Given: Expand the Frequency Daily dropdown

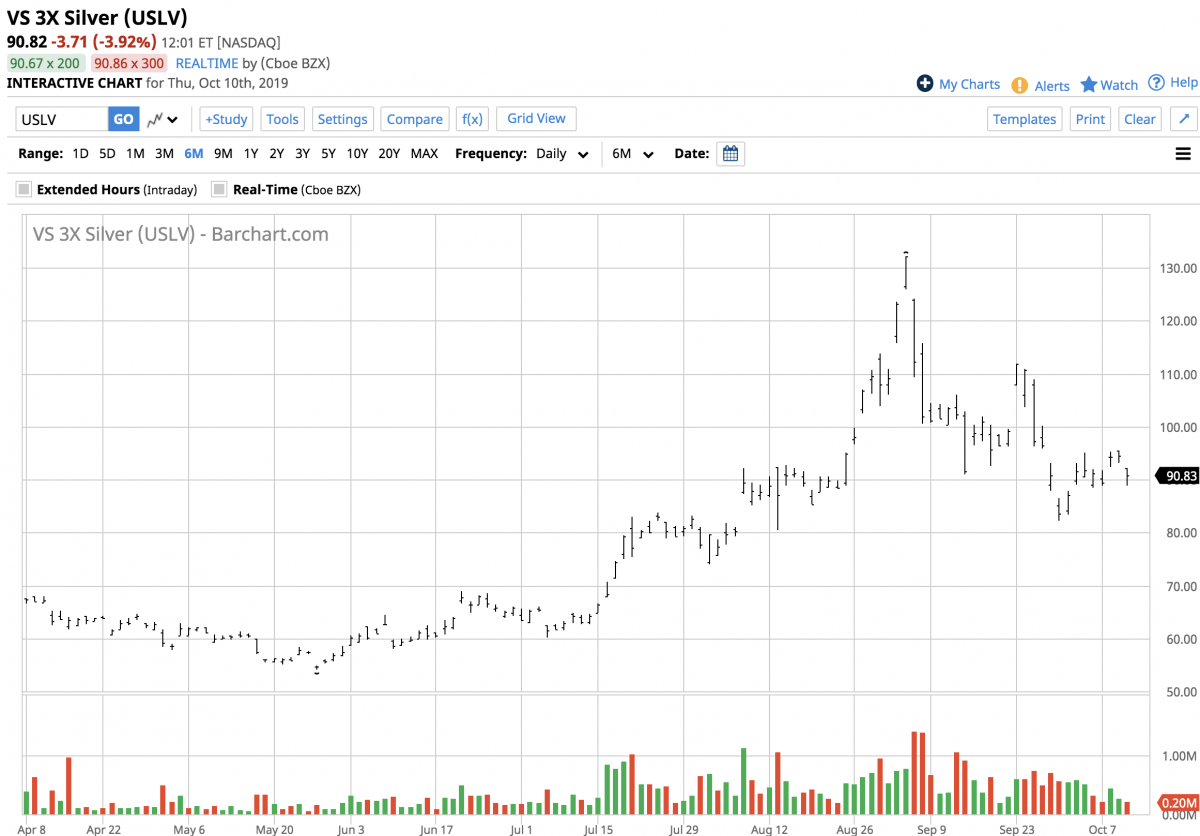Looking at the screenshot, I should 563,154.
